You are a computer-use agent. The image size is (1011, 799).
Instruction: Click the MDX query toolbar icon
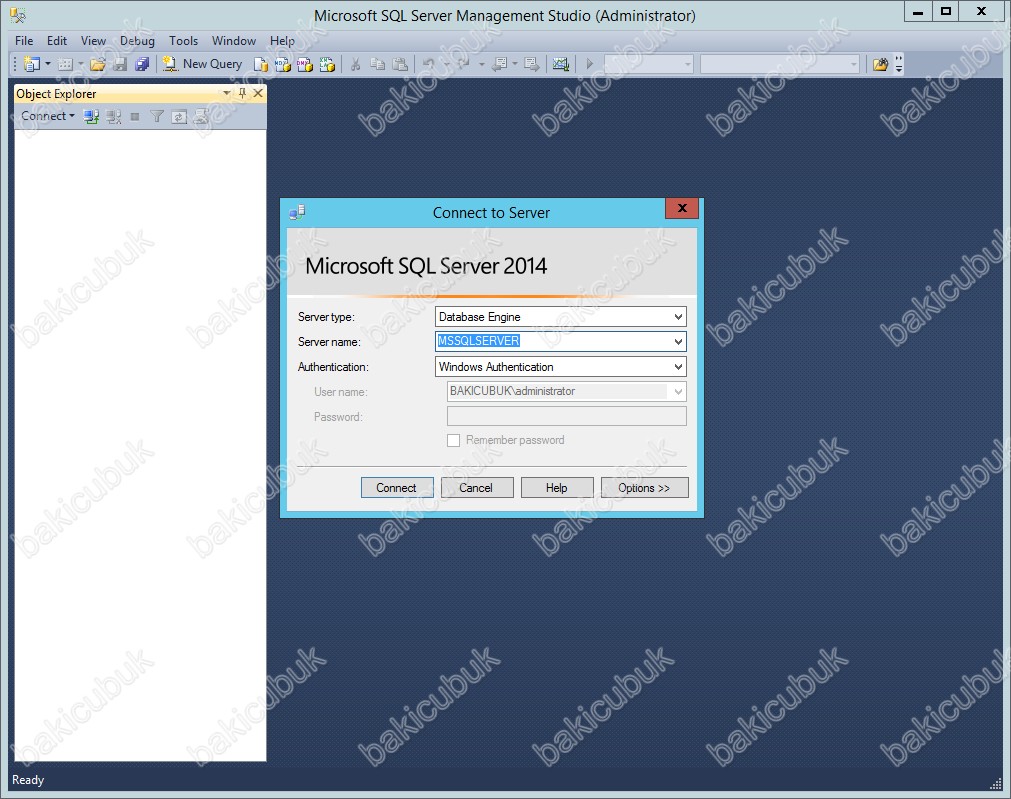(x=282, y=64)
